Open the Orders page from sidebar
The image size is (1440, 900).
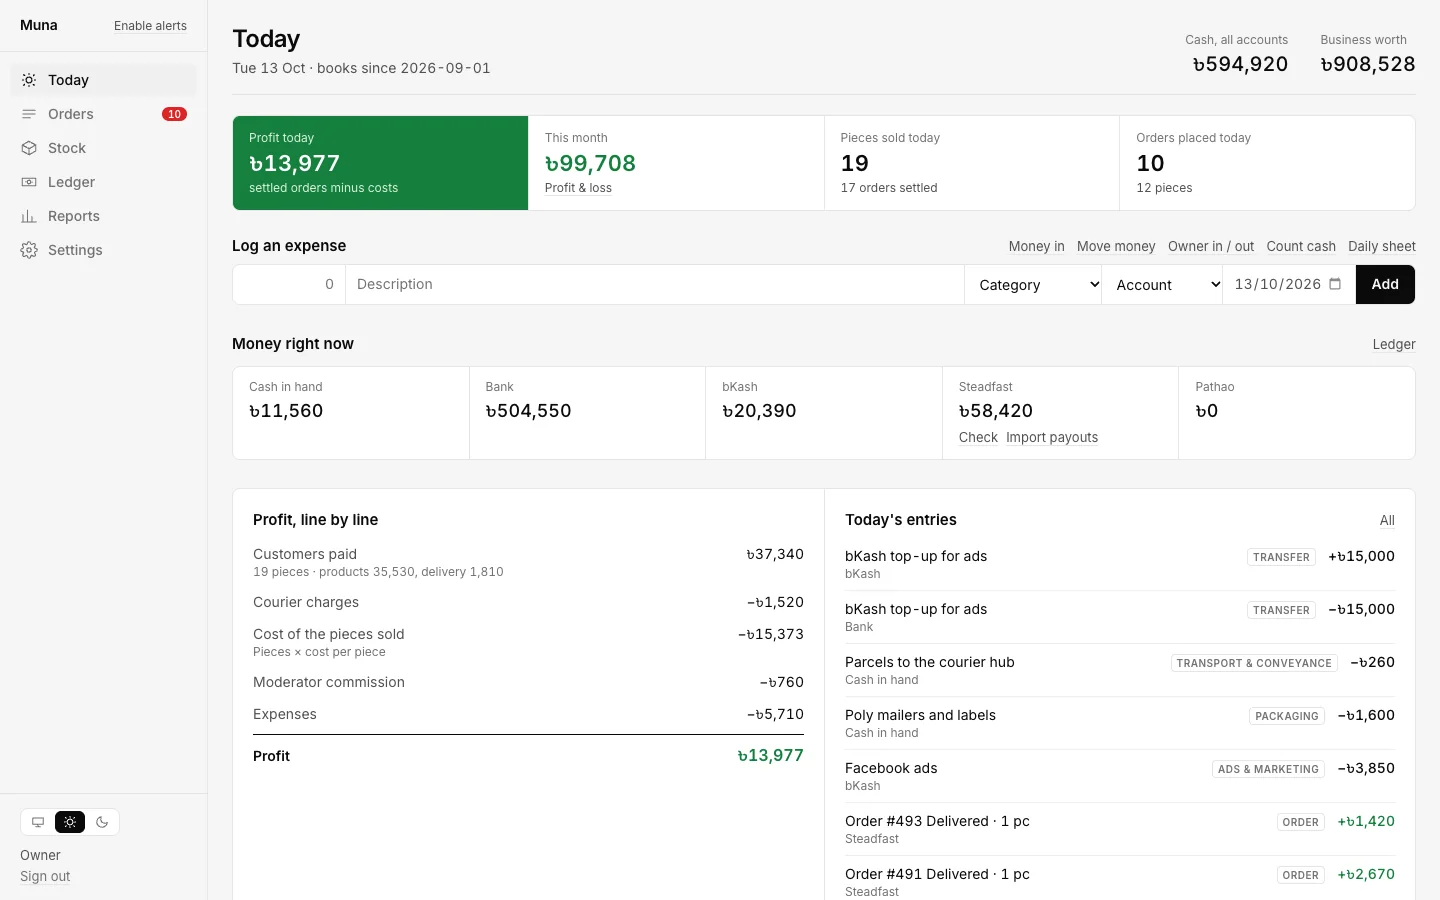104,114
